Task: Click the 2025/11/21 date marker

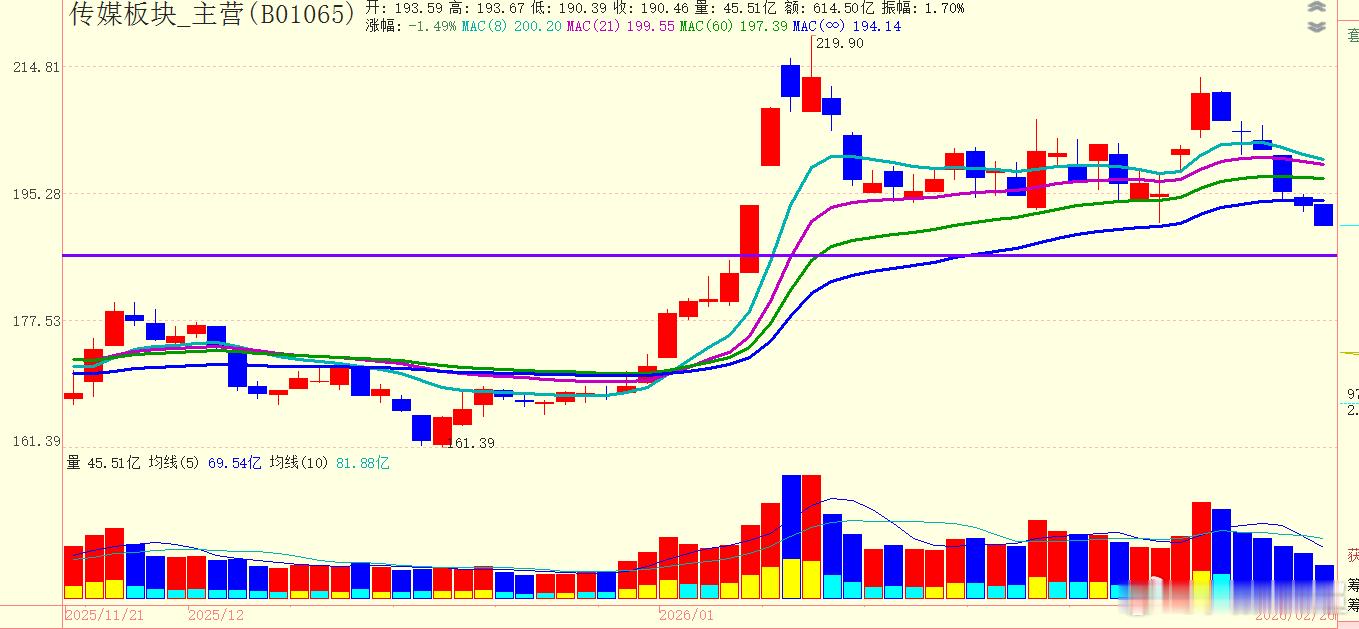Action: (106, 615)
